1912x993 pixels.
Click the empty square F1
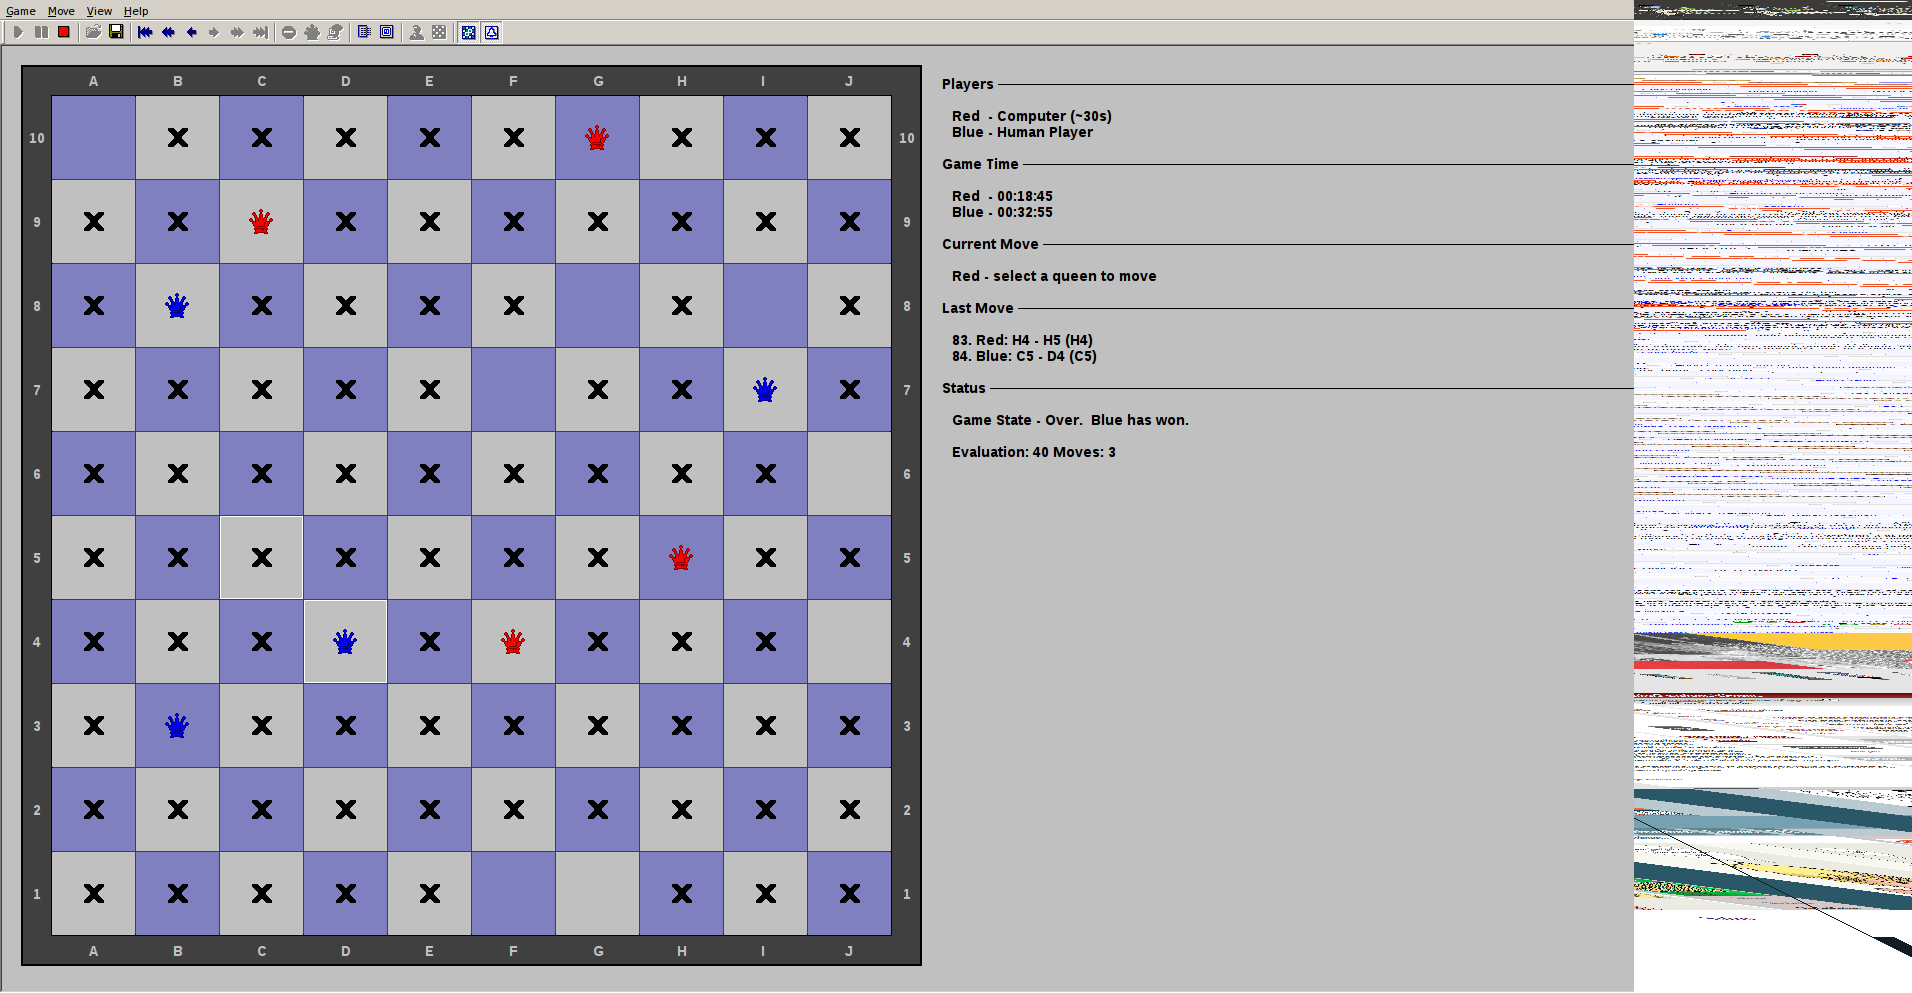pos(513,894)
